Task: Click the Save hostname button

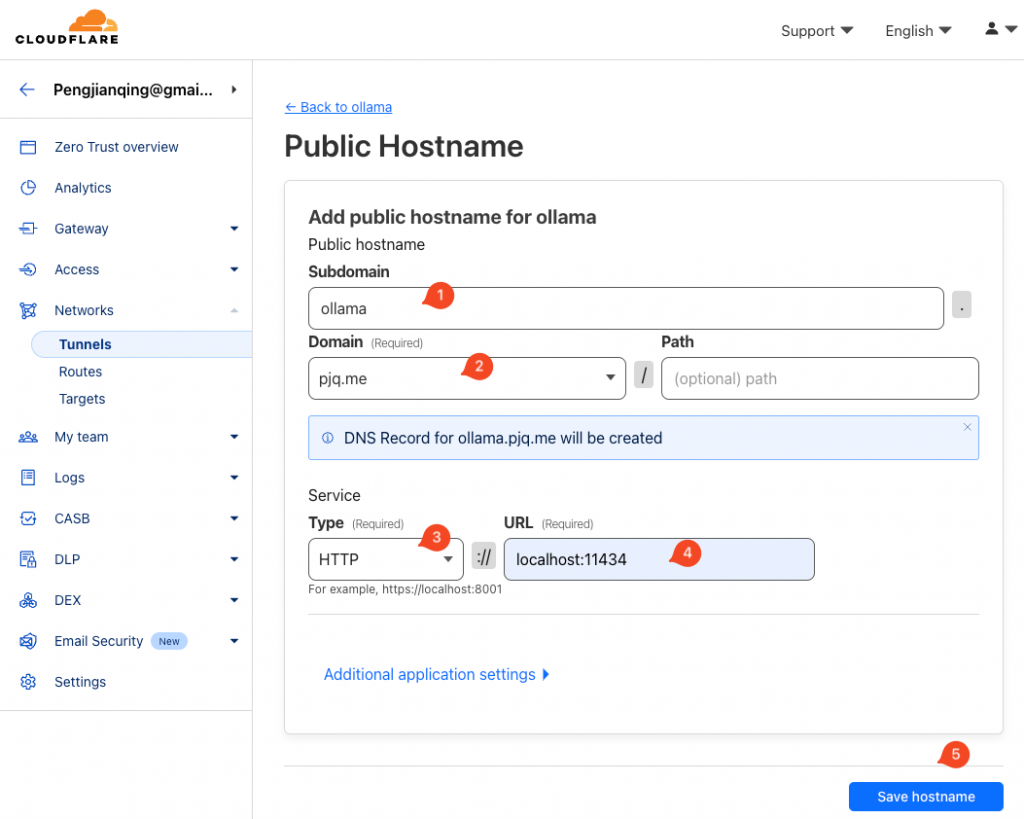Action: [925, 797]
